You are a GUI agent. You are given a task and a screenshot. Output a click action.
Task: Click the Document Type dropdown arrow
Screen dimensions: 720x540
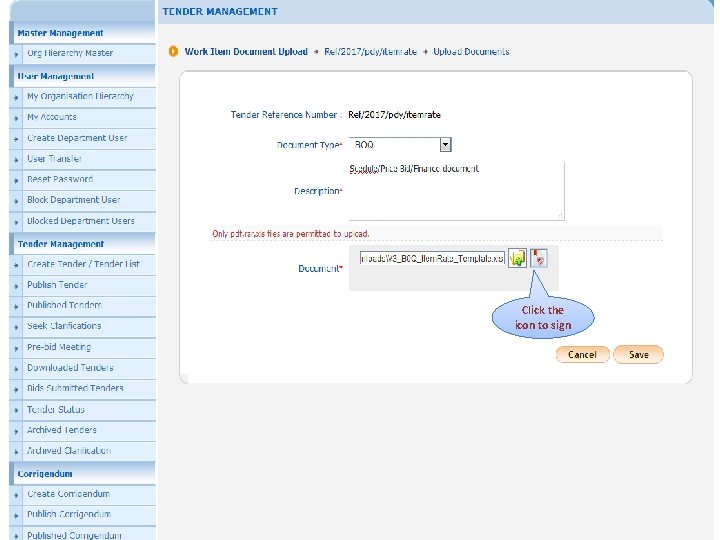point(445,145)
